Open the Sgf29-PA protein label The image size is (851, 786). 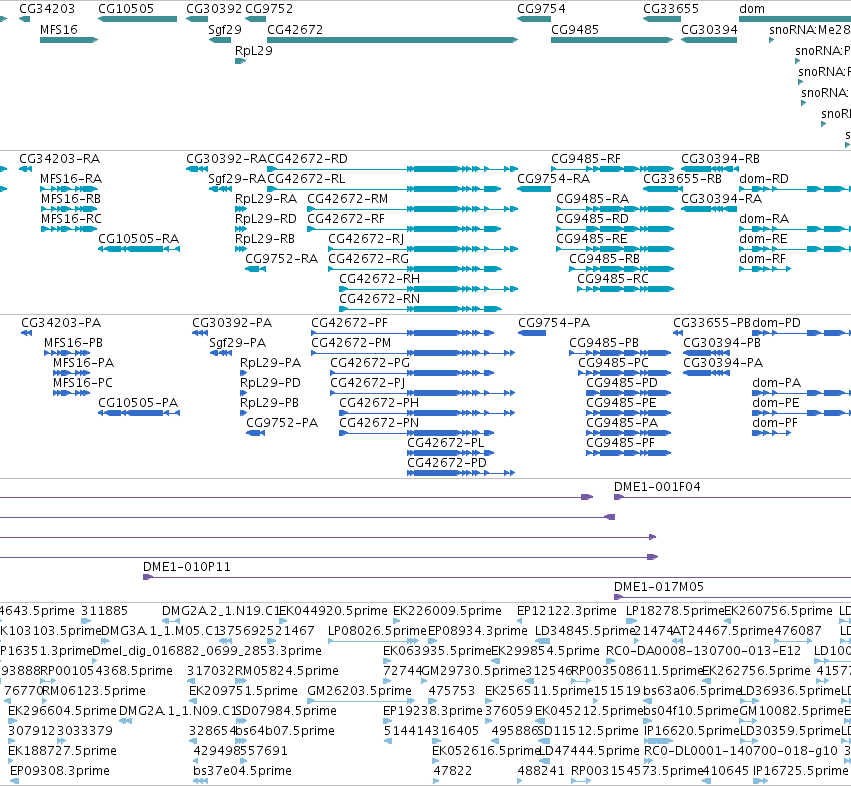pyautogui.click(x=238, y=343)
